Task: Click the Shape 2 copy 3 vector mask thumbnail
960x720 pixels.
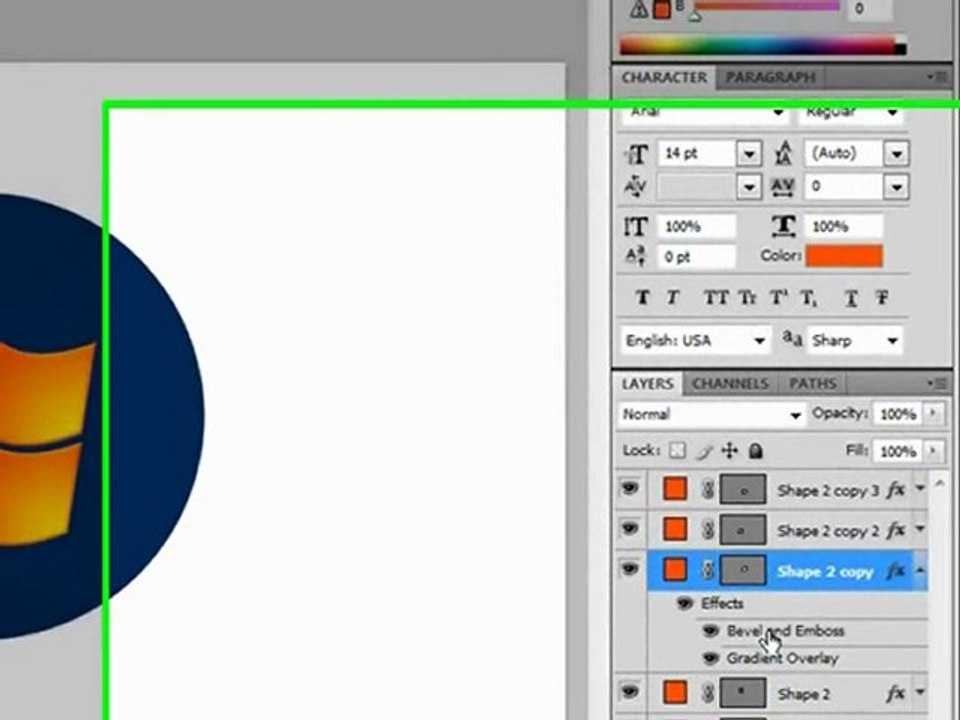Action: (743, 490)
